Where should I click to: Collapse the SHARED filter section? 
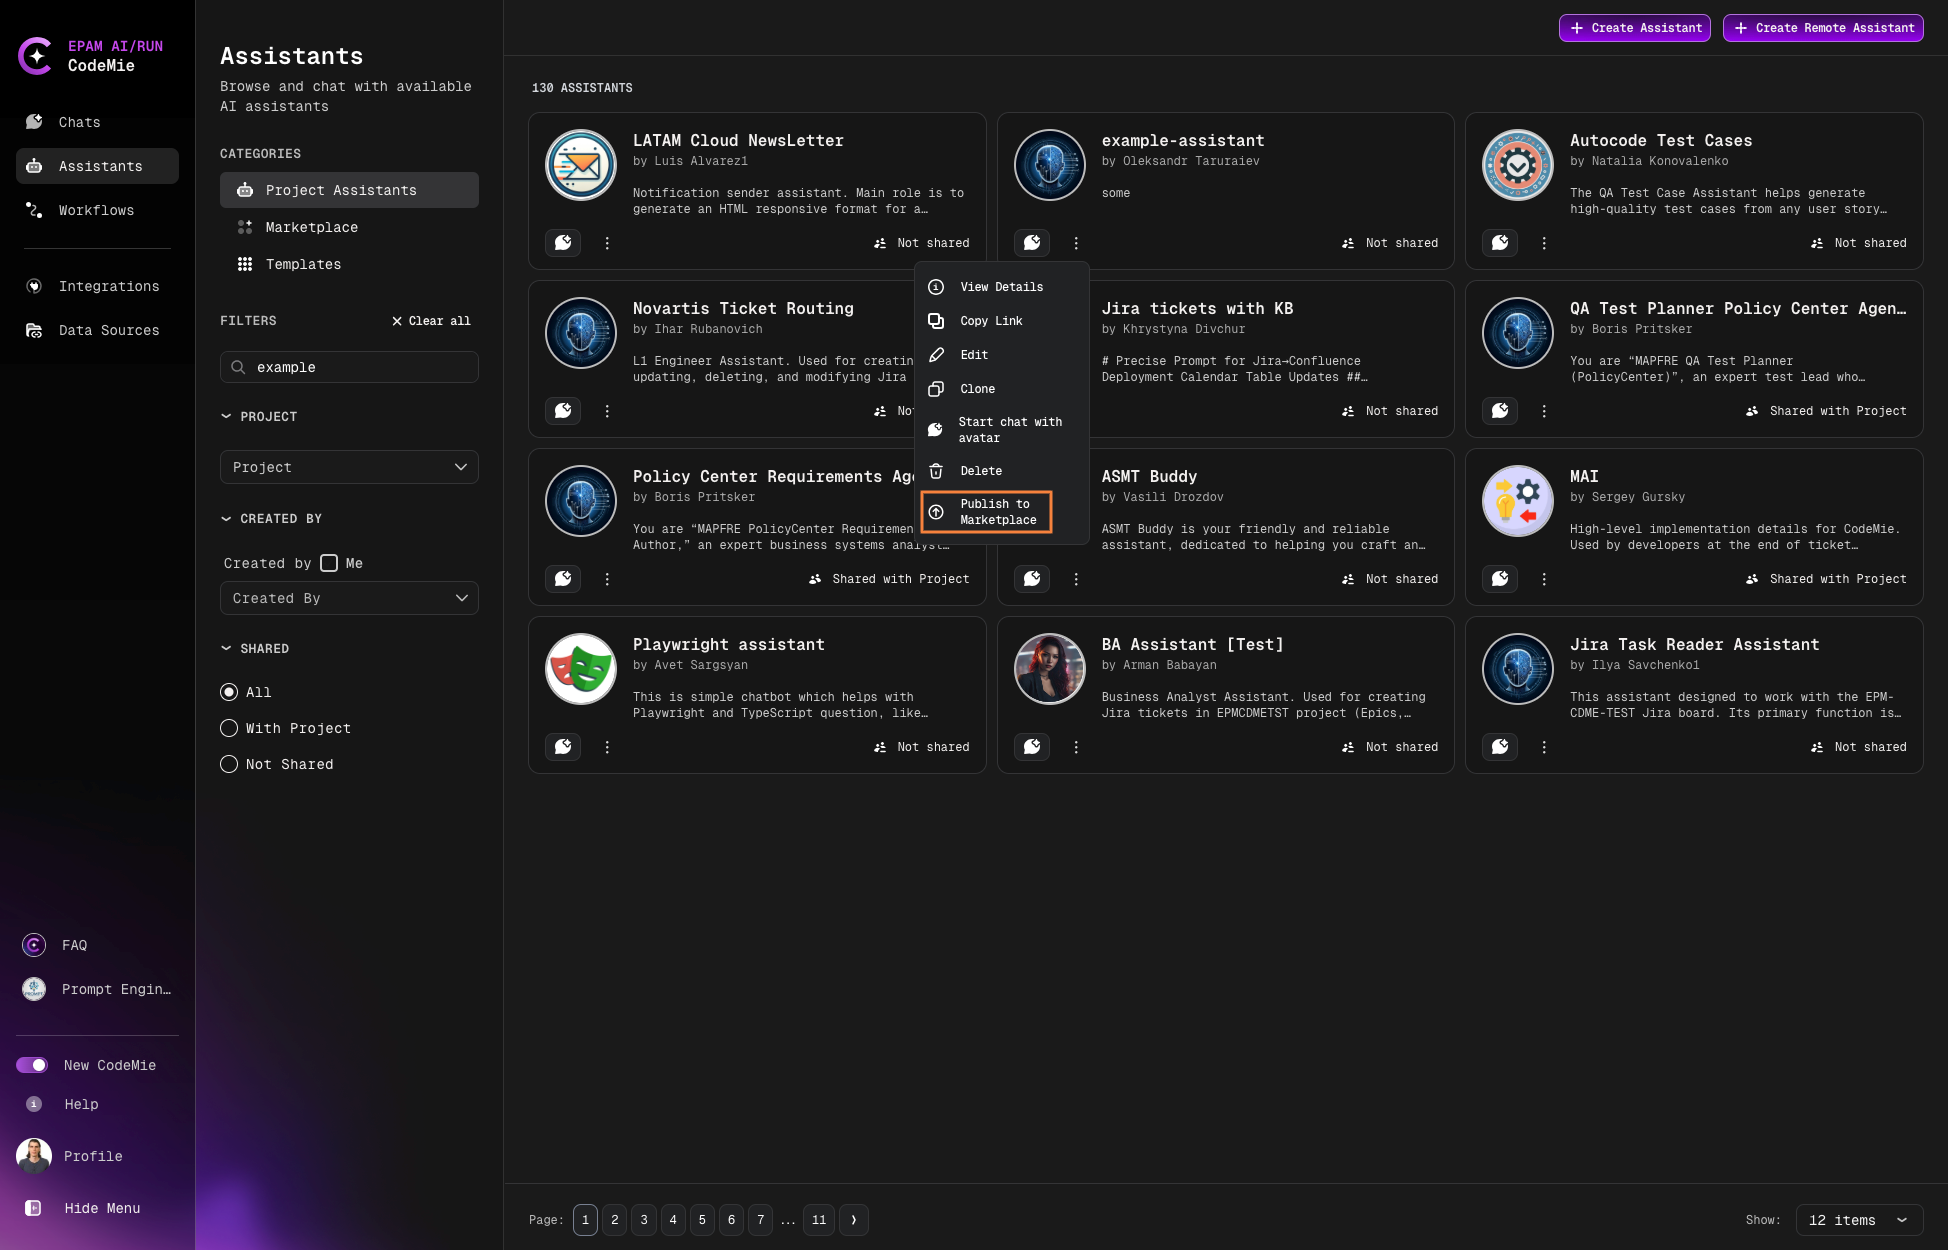click(x=226, y=648)
